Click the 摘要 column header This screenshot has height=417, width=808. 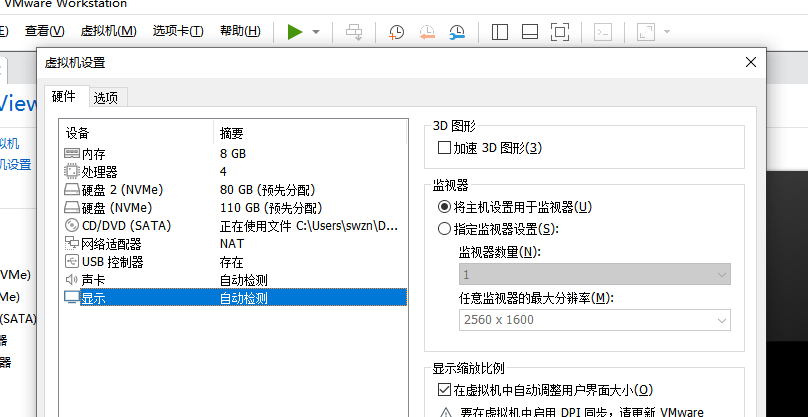310,134
